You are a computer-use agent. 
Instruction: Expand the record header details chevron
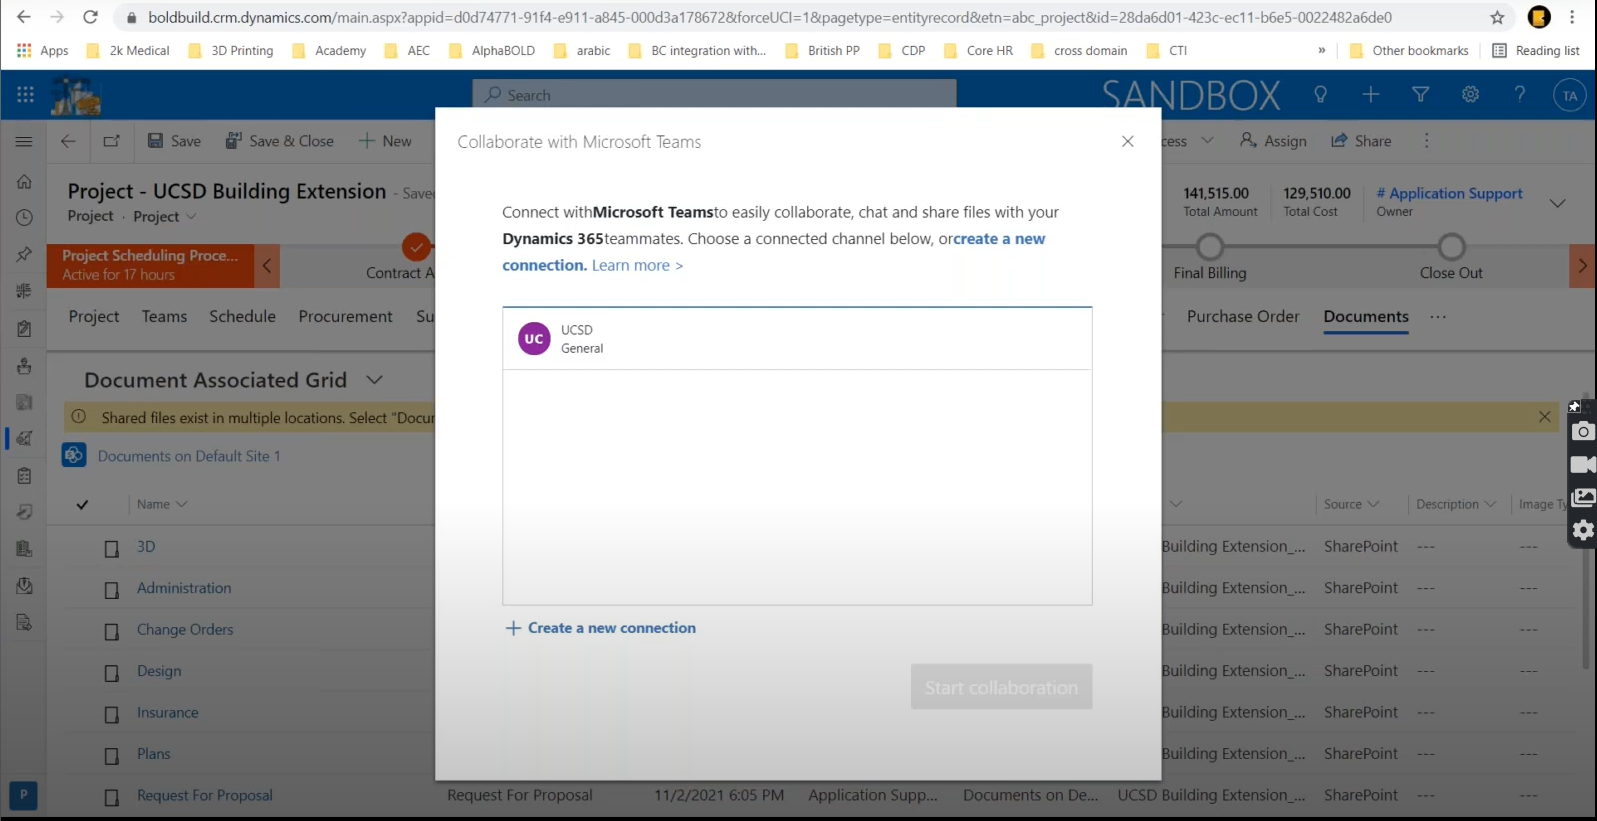pyautogui.click(x=1557, y=203)
